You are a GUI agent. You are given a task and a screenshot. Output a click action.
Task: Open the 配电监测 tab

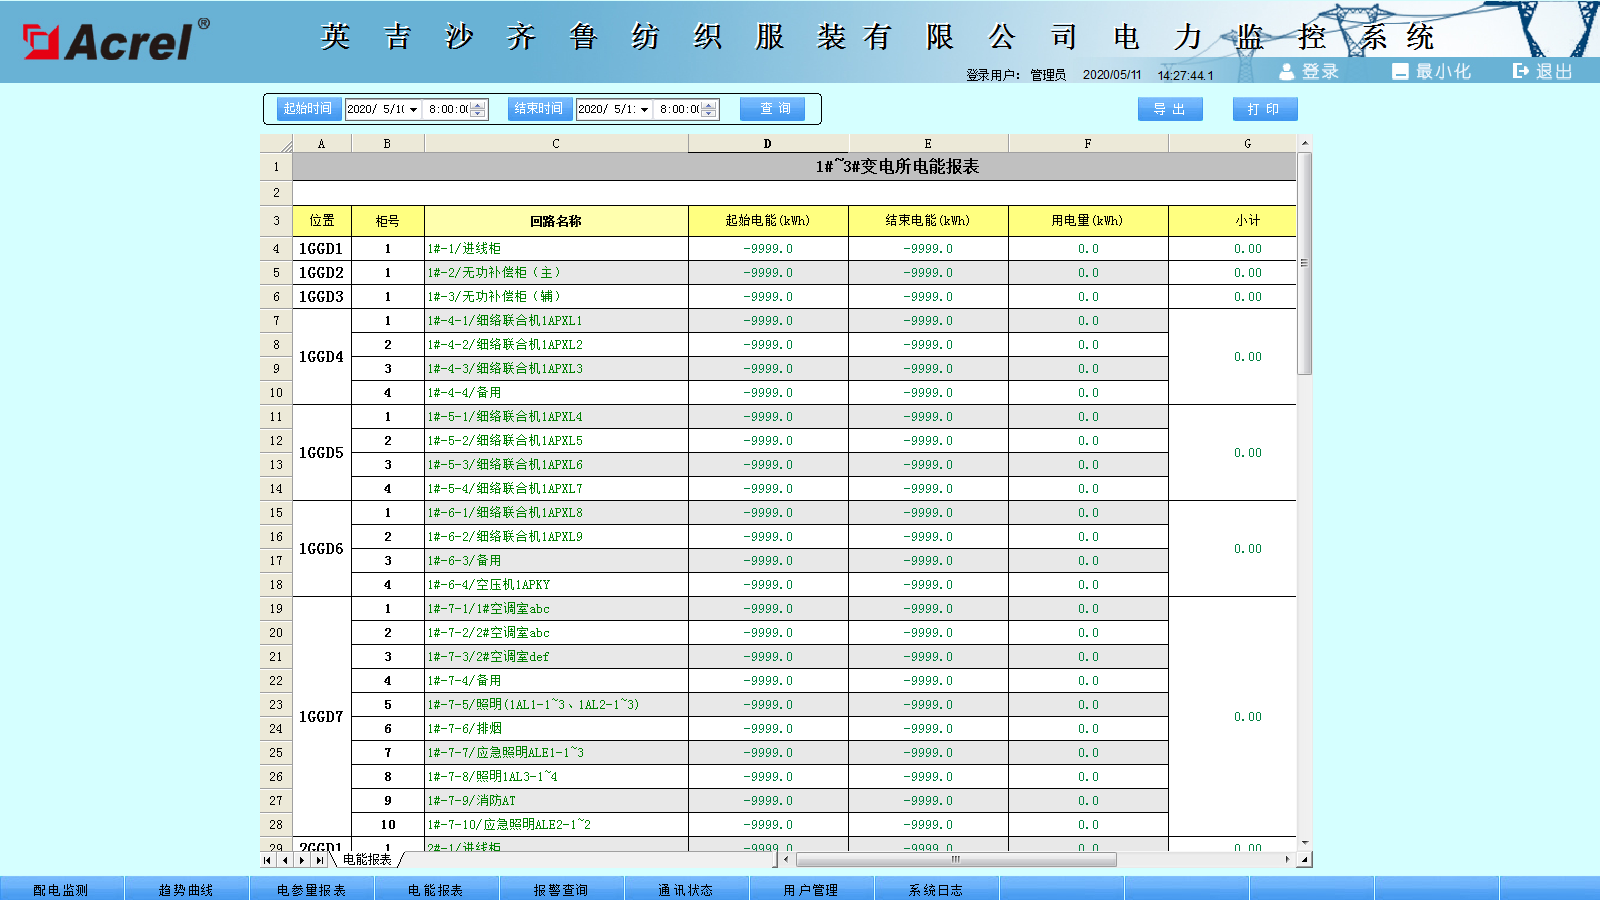[x=61, y=889]
